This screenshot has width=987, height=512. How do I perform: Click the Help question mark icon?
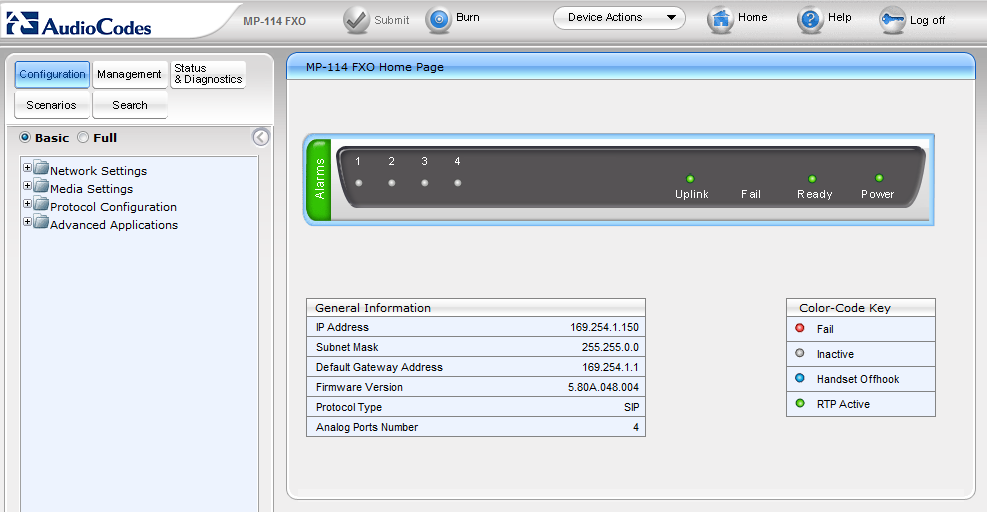[x=810, y=20]
